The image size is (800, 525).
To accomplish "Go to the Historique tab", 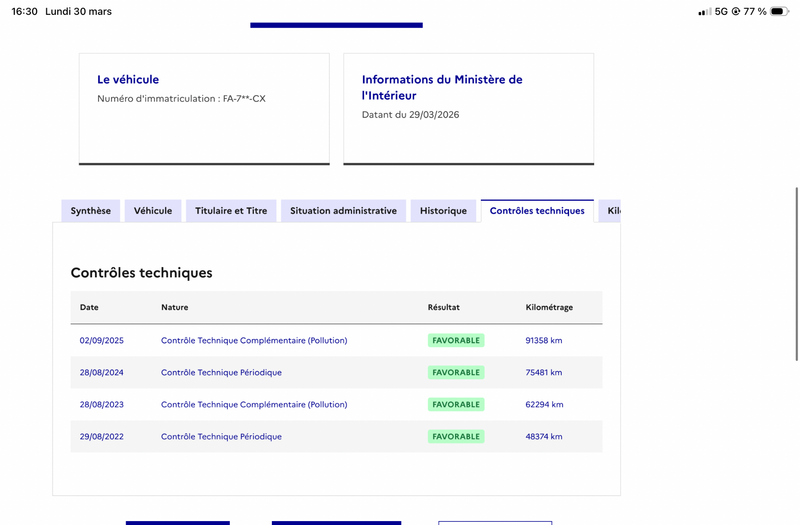I will [443, 211].
